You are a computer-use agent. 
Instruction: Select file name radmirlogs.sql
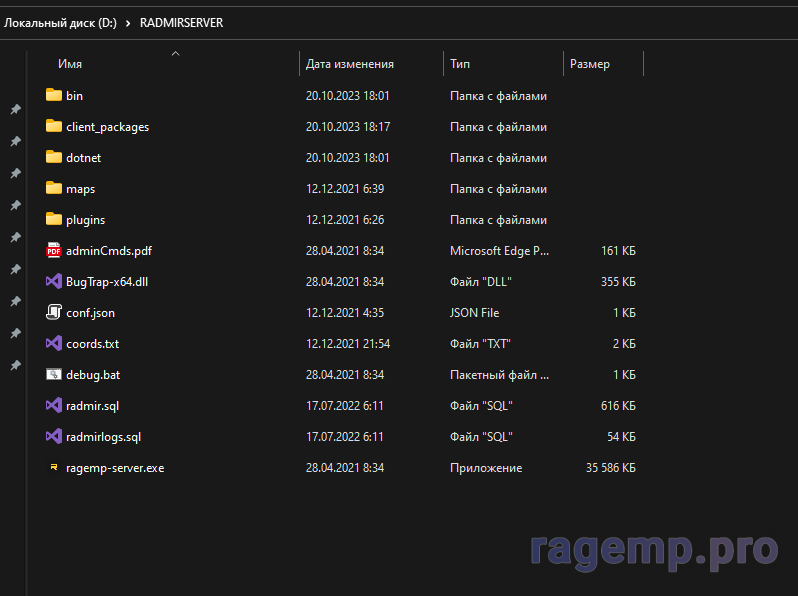tap(103, 437)
